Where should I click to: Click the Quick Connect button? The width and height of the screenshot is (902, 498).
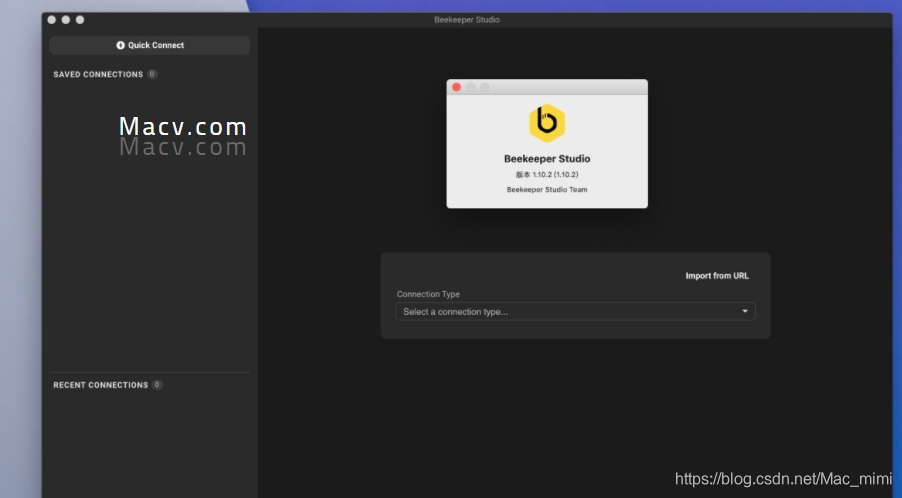tap(150, 45)
